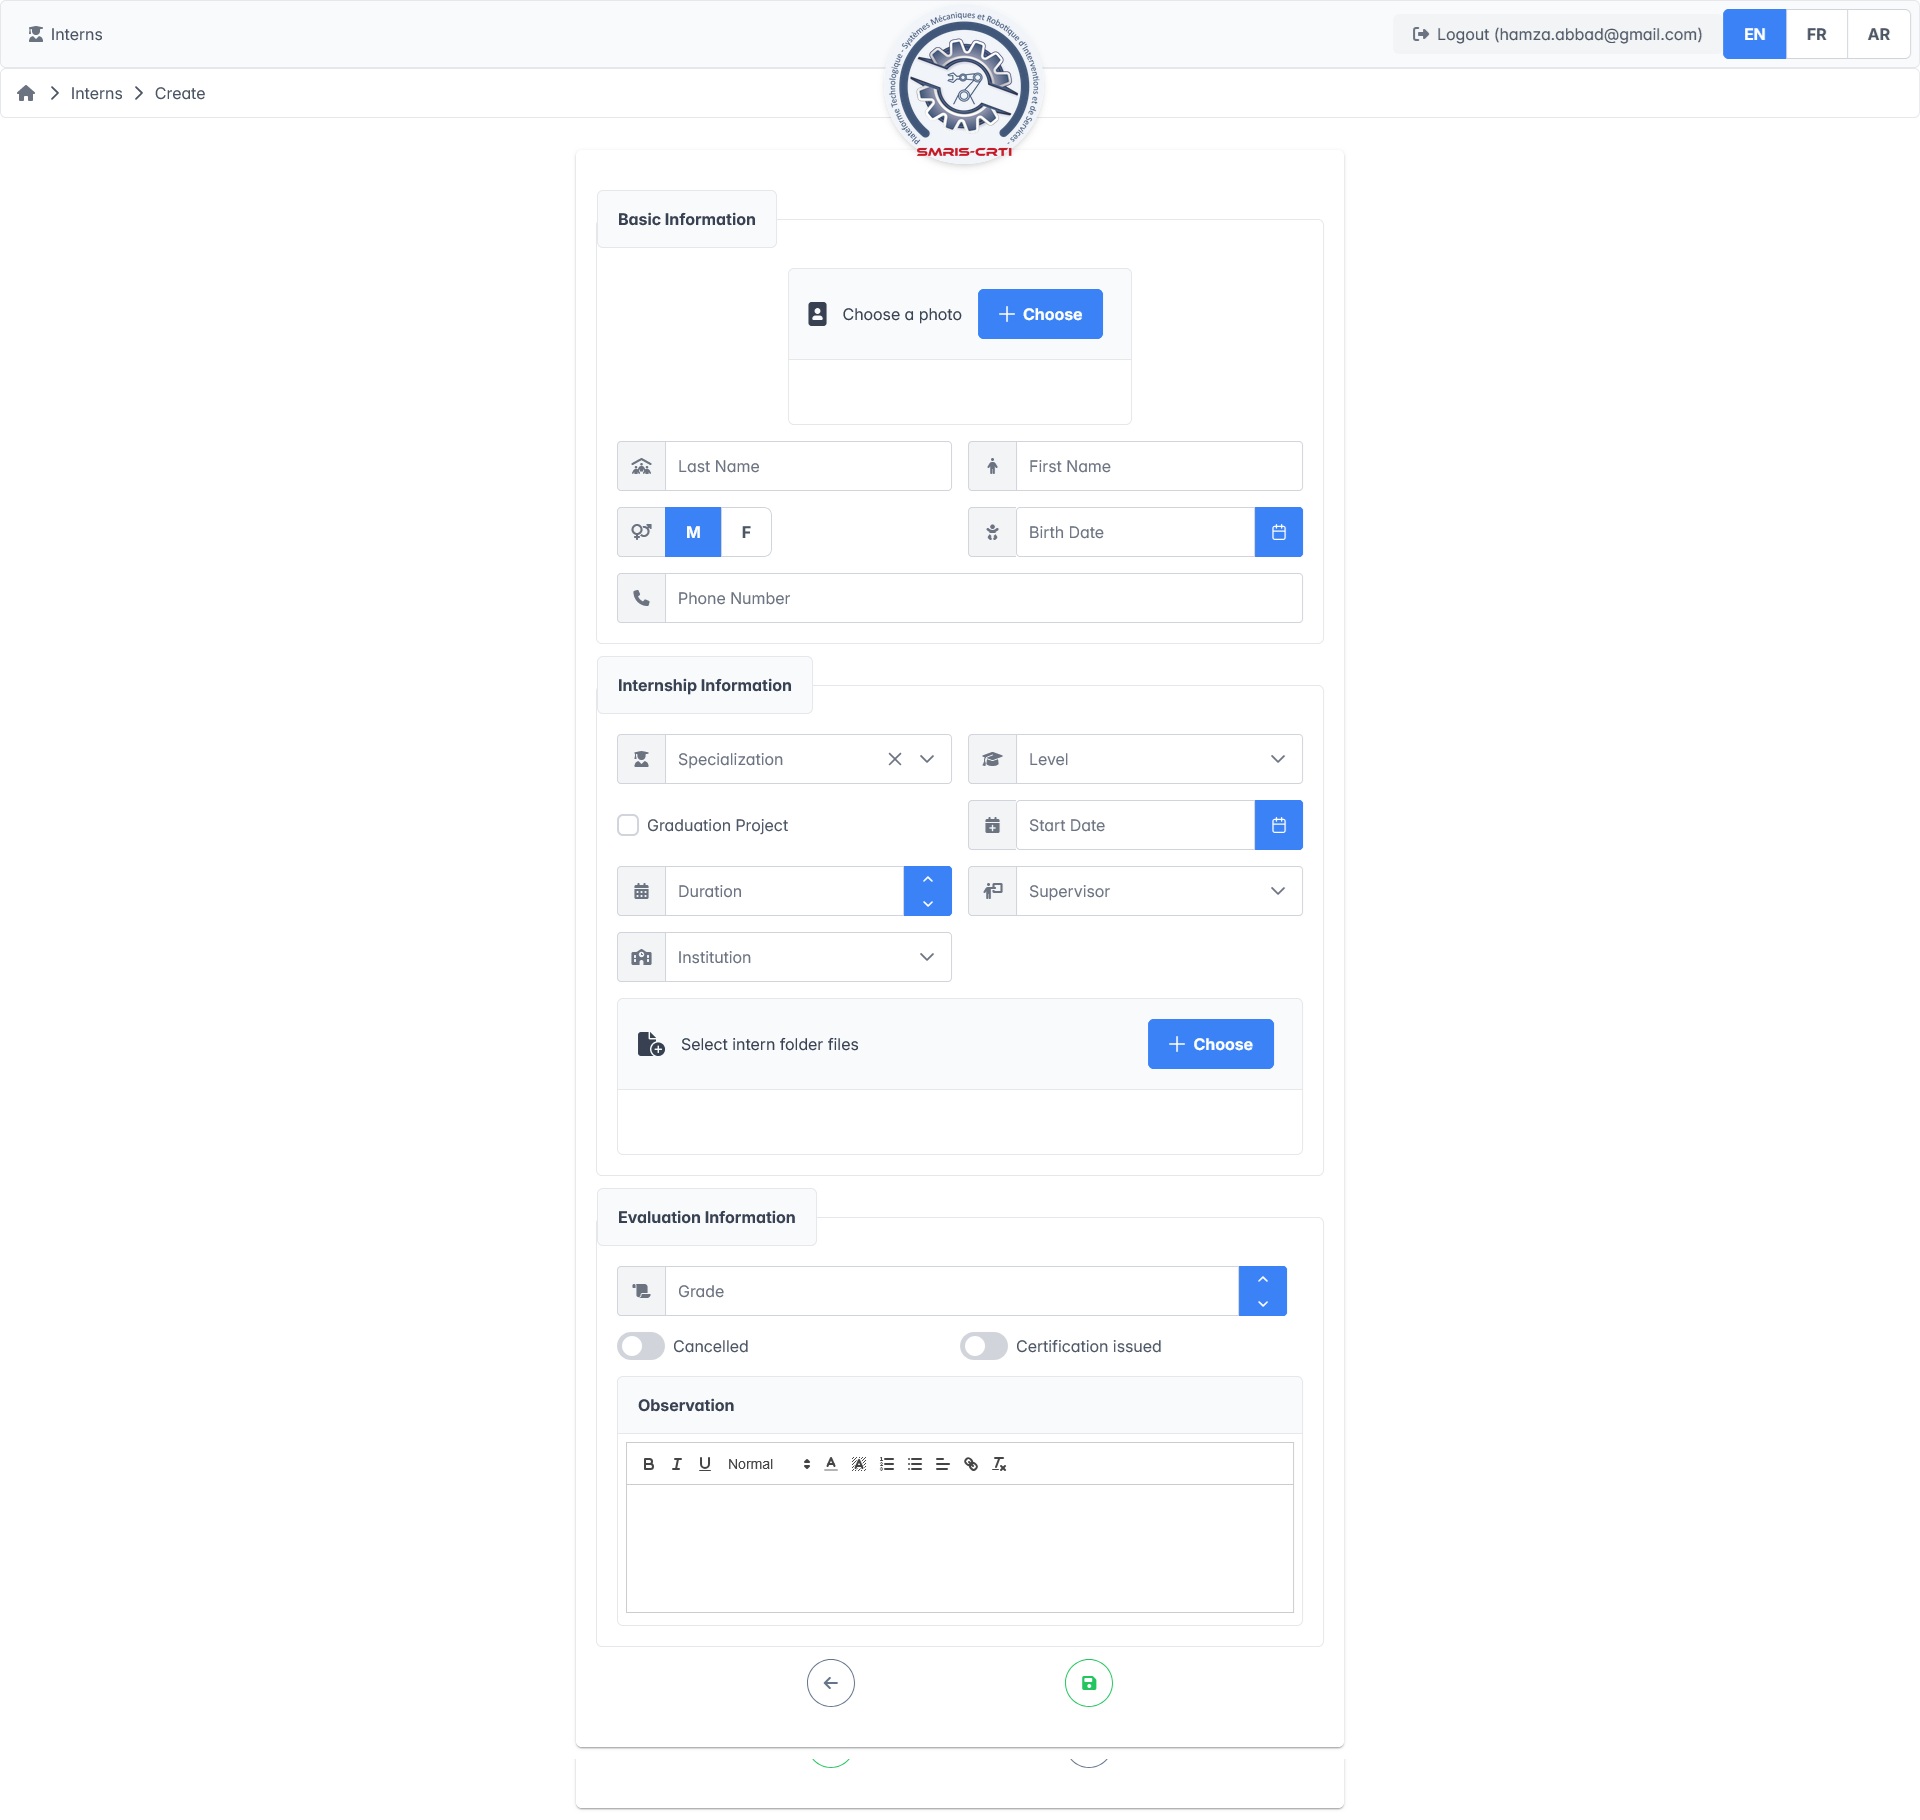Click the underline formatting icon
1920x1820 pixels.
(x=705, y=1464)
